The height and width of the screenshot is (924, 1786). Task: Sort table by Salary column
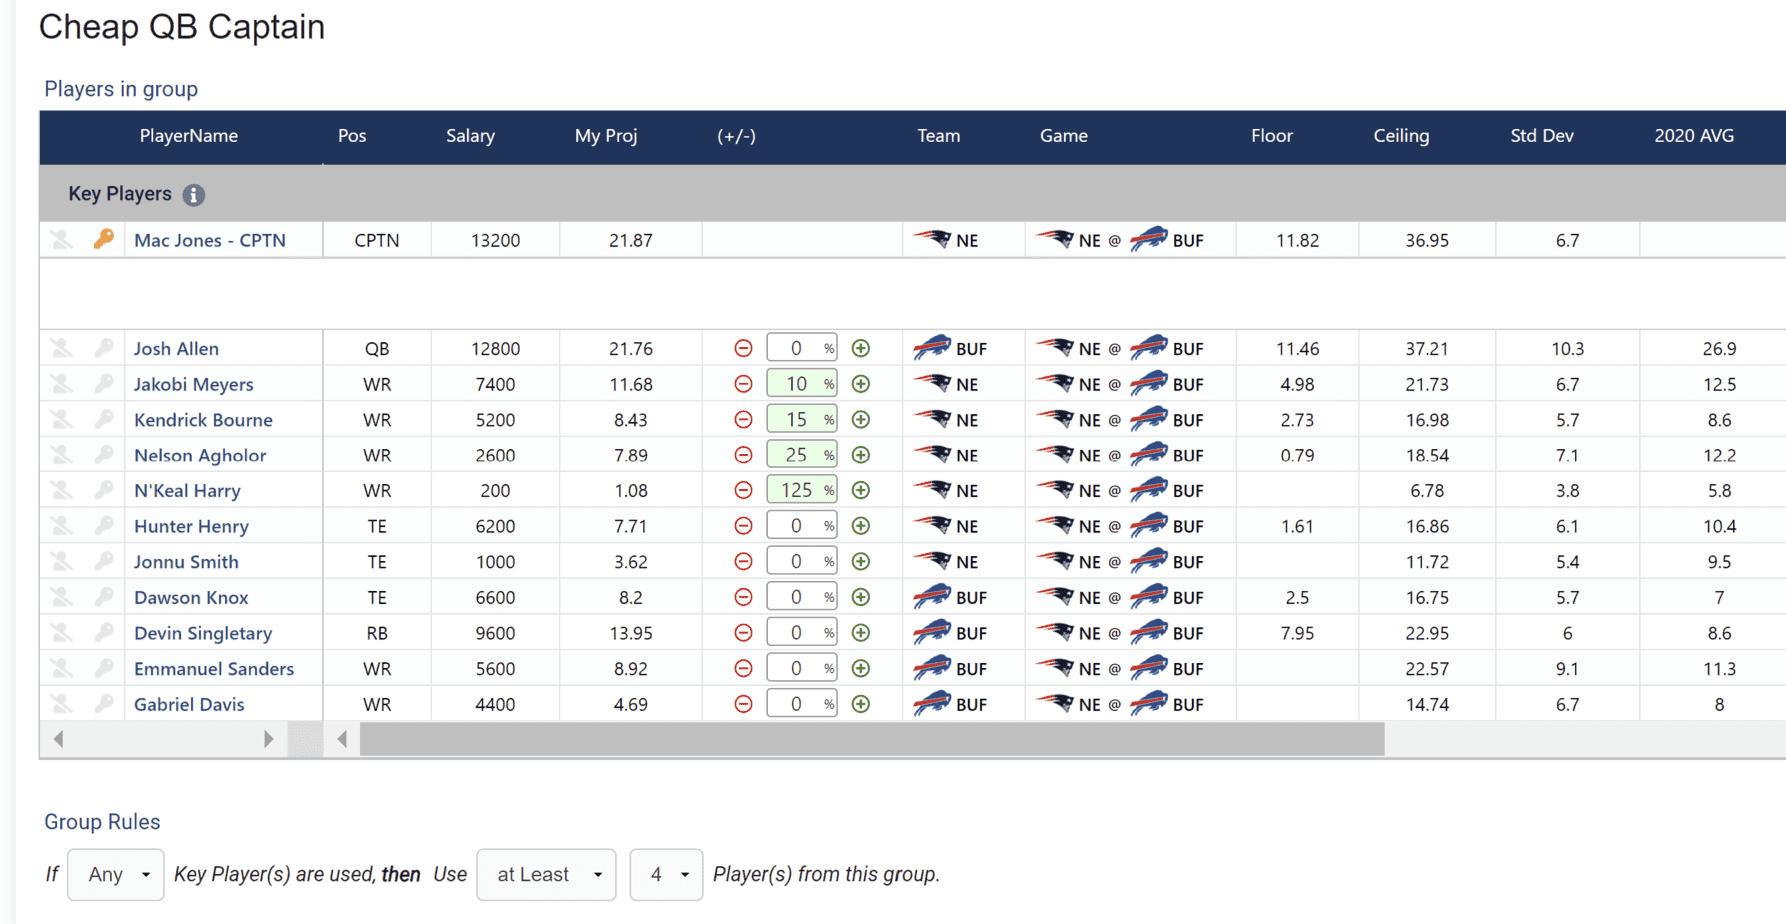[470, 136]
